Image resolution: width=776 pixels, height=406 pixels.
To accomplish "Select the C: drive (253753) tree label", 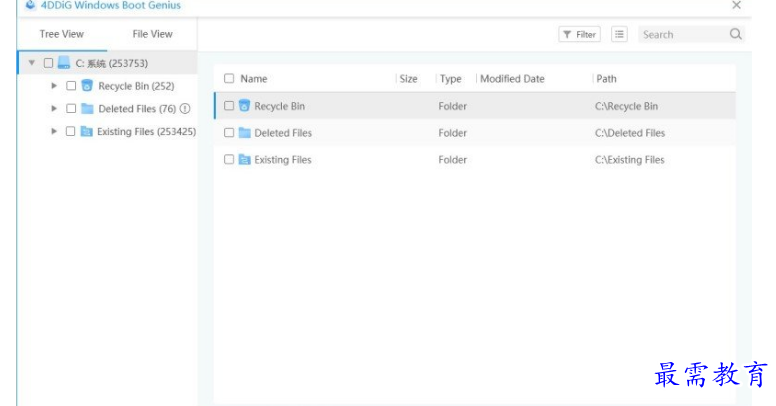I will (112, 63).
